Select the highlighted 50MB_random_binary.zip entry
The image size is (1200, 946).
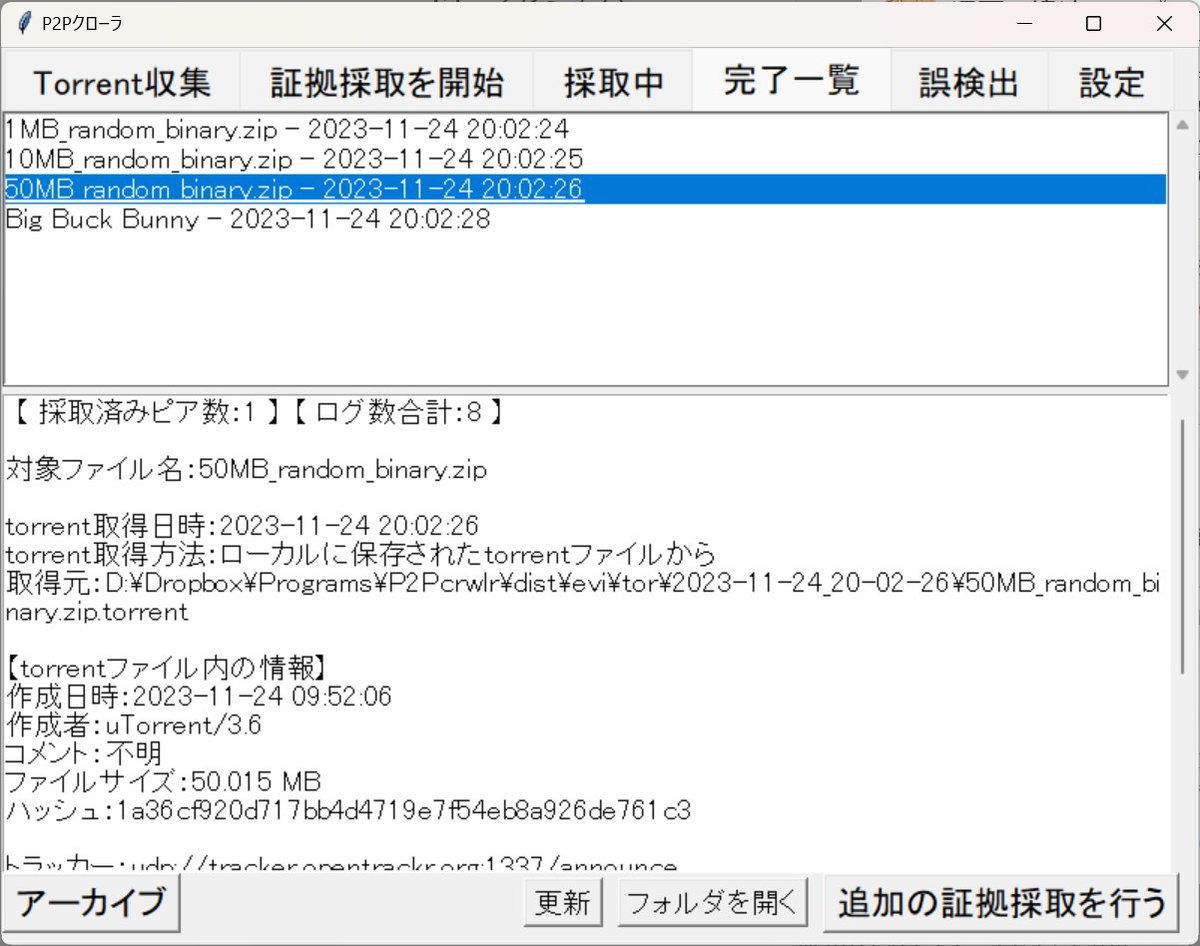(x=585, y=189)
